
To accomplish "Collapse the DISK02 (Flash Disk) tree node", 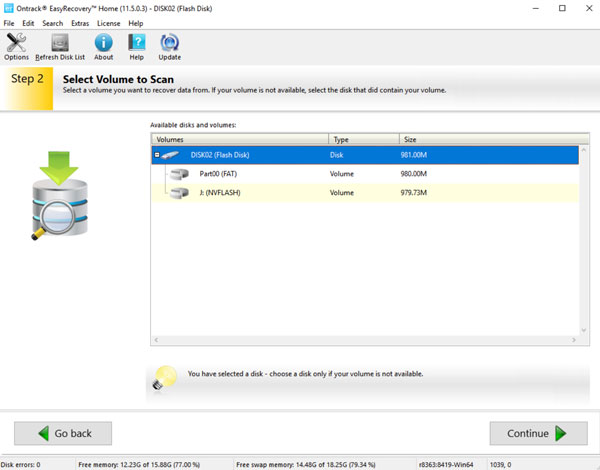I will (x=157, y=155).
